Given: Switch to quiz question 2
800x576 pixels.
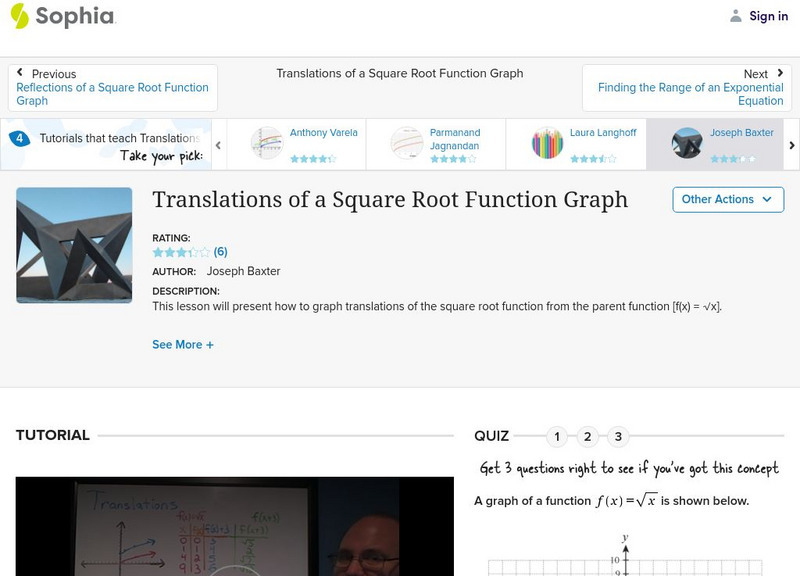Looking at the screenshot, I should [587, 436].
